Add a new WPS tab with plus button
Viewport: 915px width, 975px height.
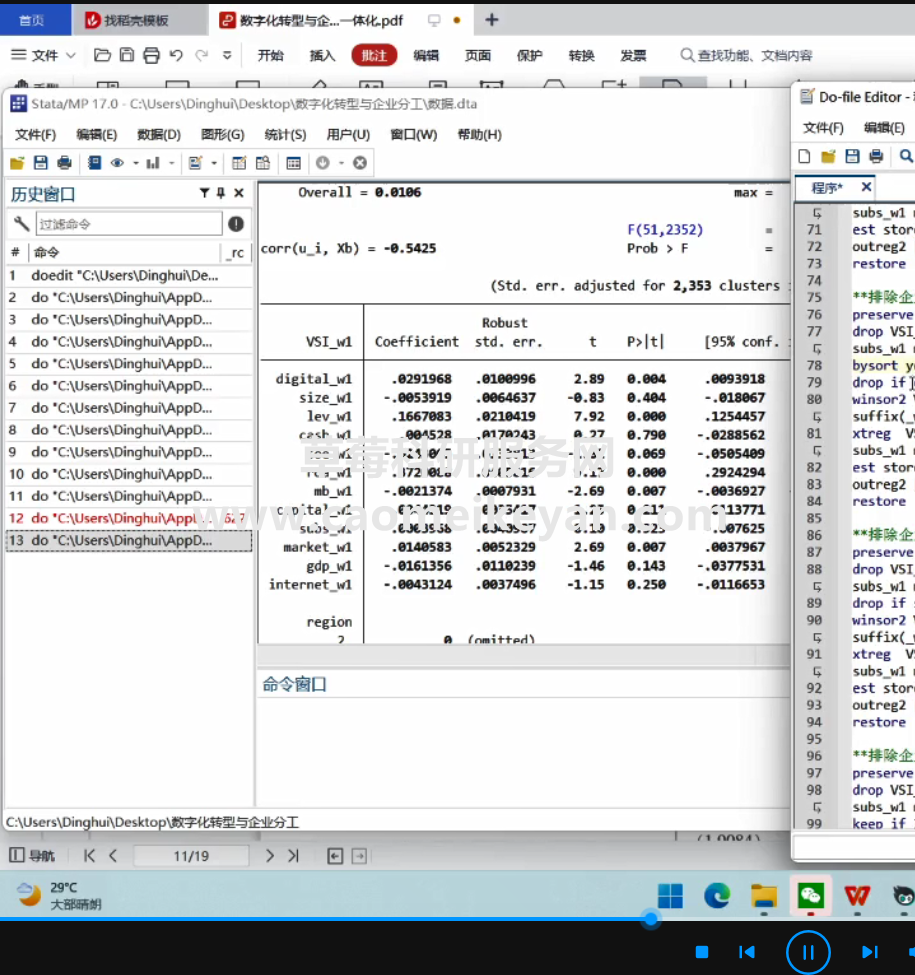(492, 20)
